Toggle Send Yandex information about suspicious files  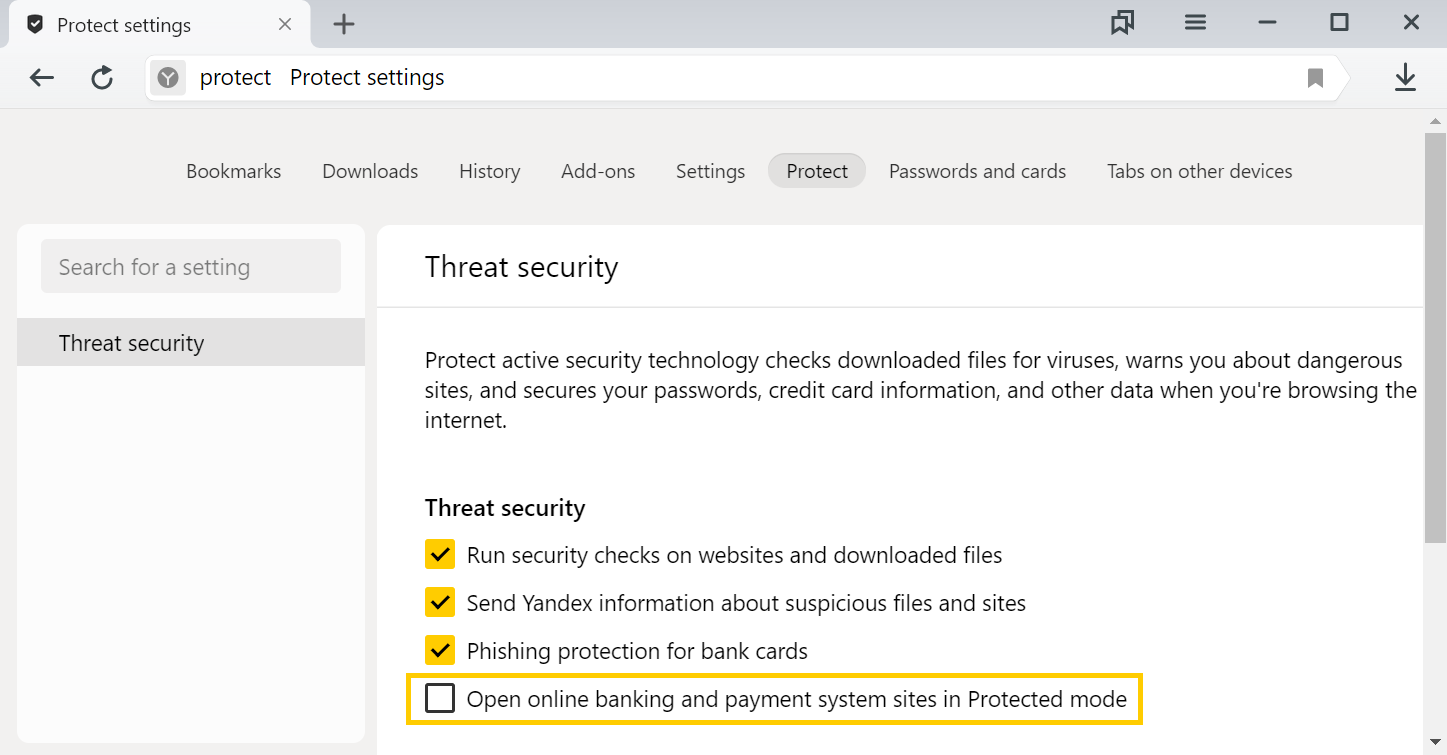(440, 602)
